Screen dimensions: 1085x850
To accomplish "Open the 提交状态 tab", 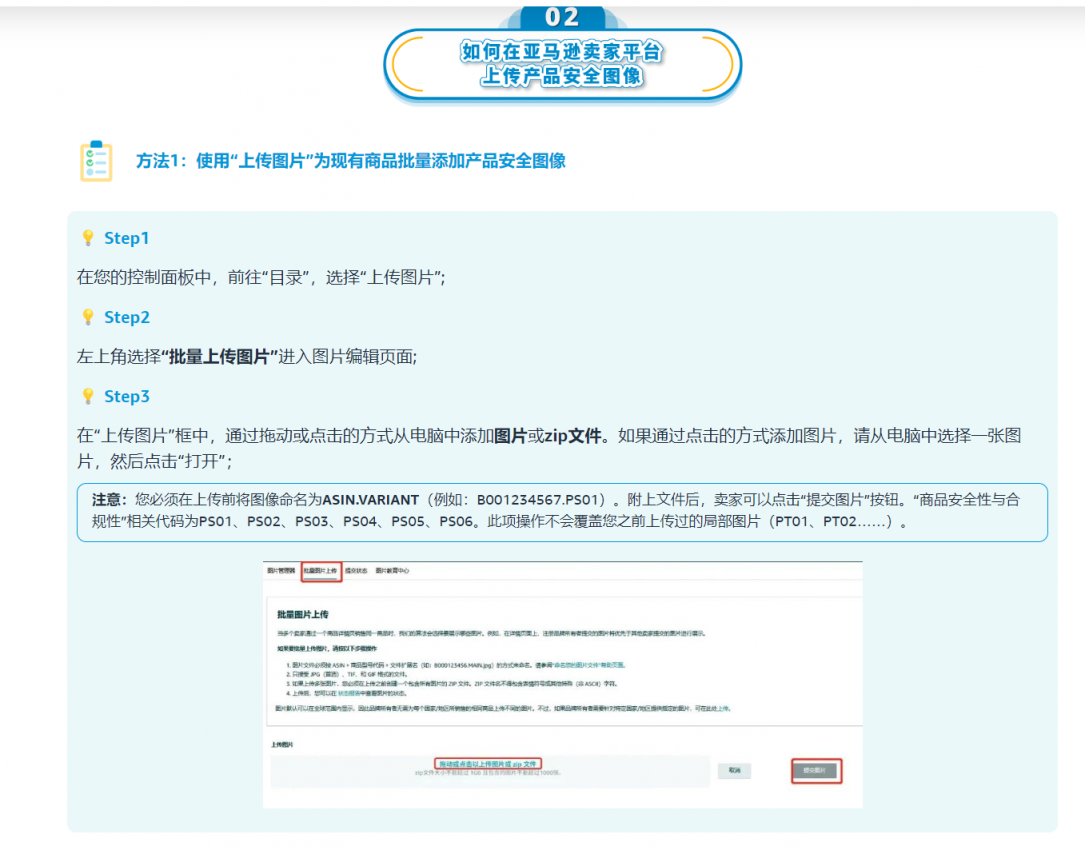I will (x=356, y=571).
